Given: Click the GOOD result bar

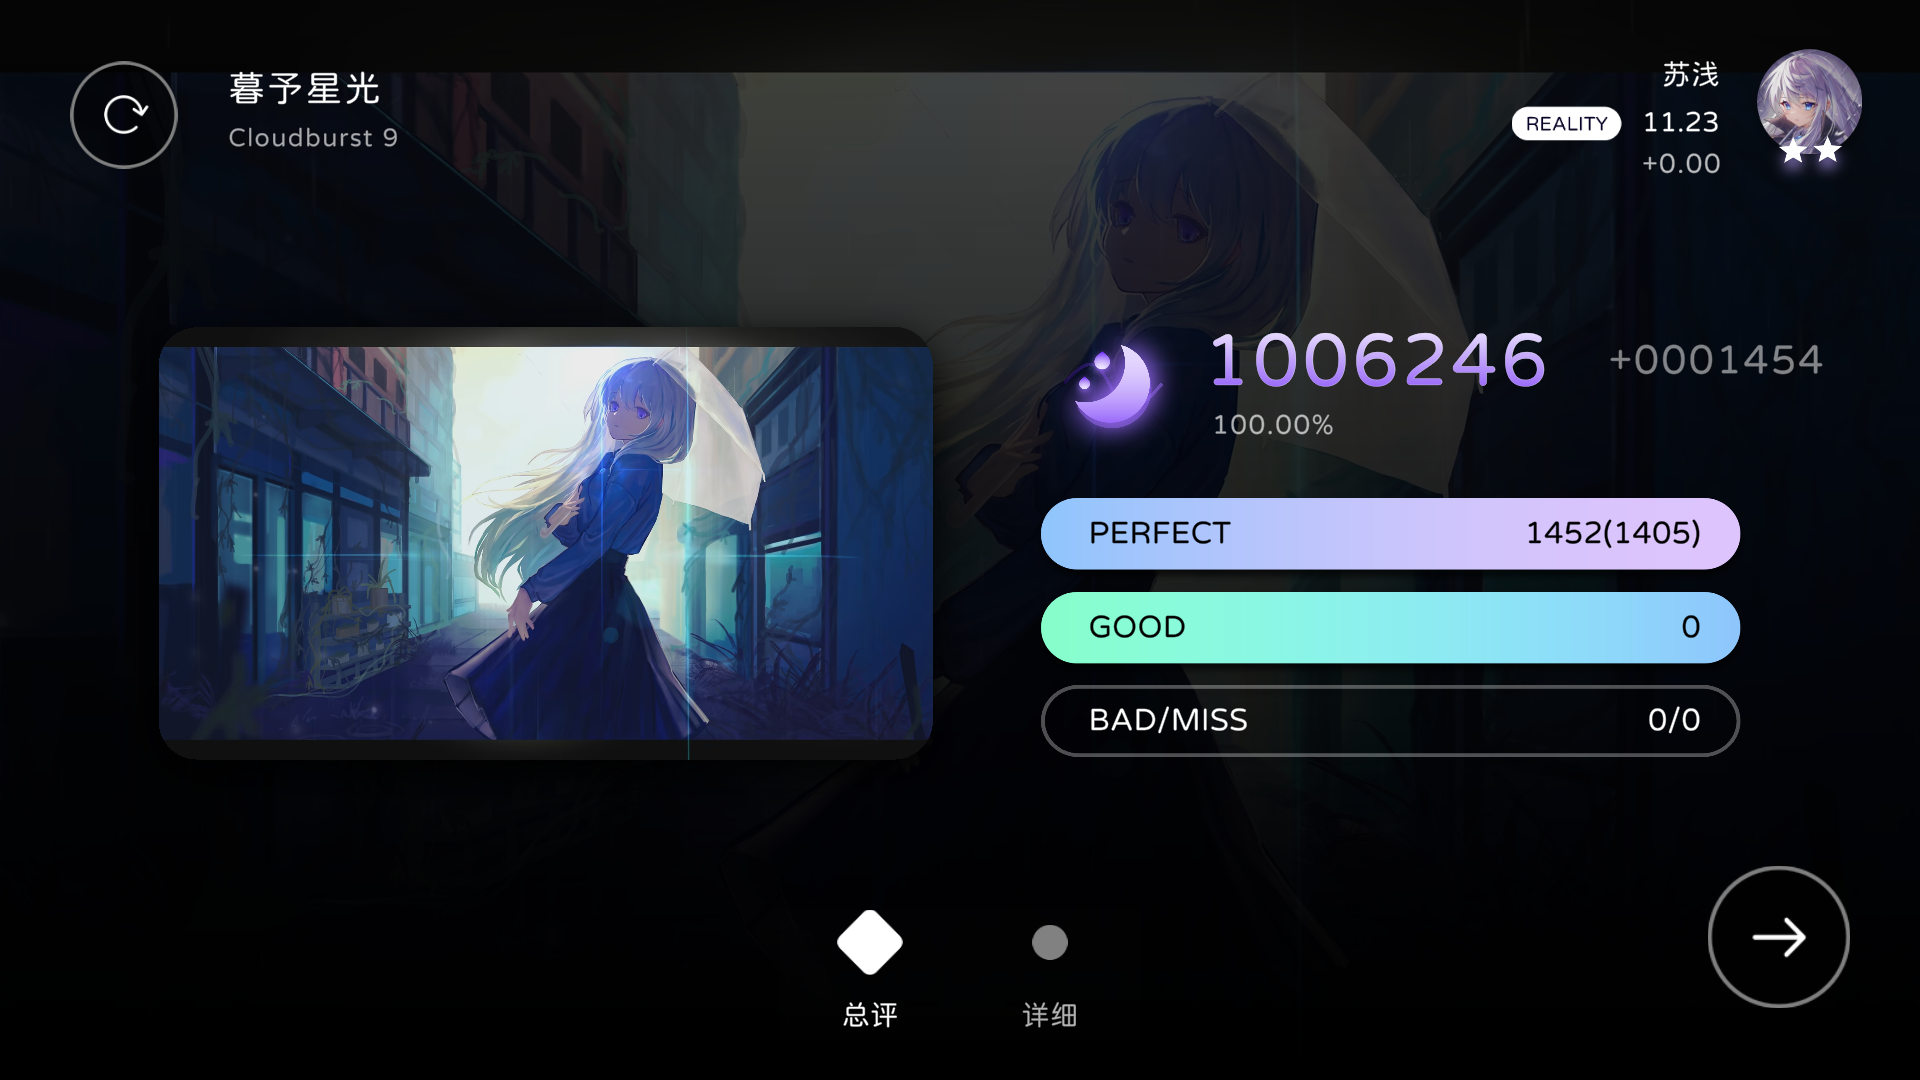Looking at the screenshot, I should tap(1390, 627).
